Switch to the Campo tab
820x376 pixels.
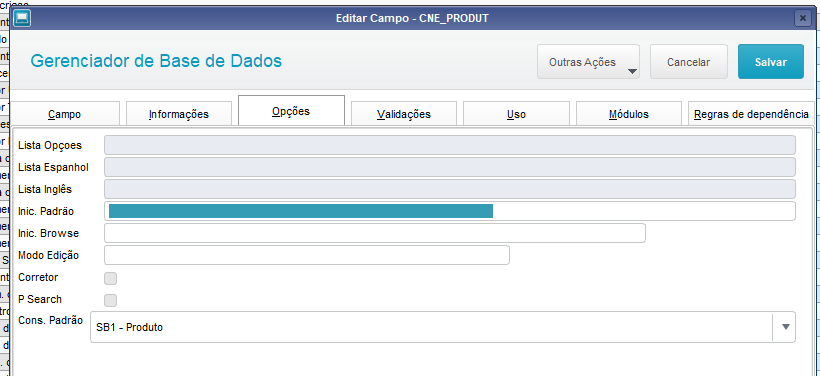pos(64,114)
